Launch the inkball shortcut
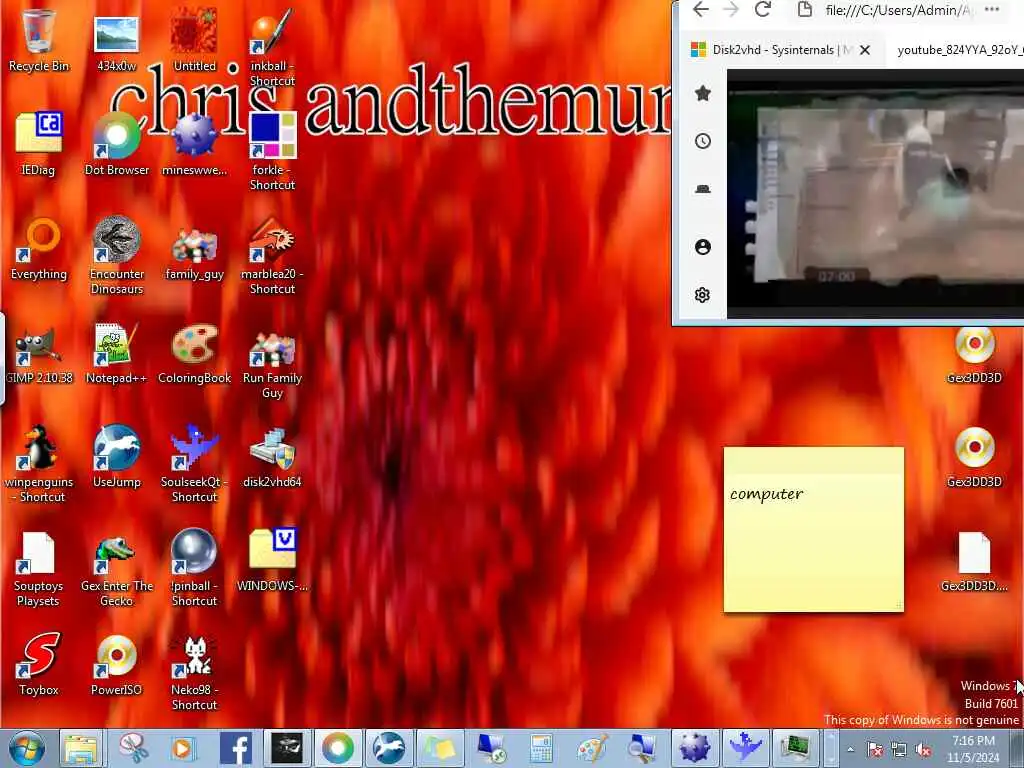1024x768 pixels. point(272,46)
